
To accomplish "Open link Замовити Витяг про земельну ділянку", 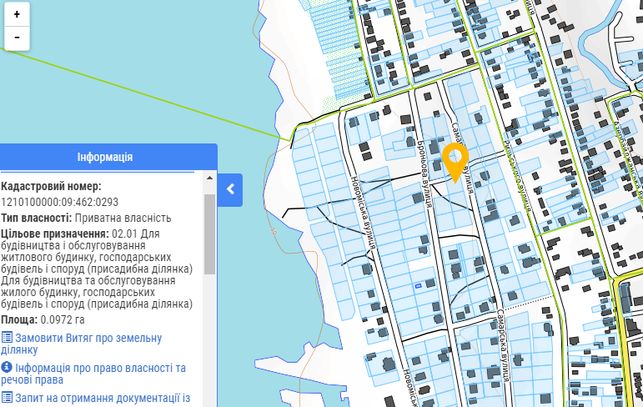I will pos(81,344).
